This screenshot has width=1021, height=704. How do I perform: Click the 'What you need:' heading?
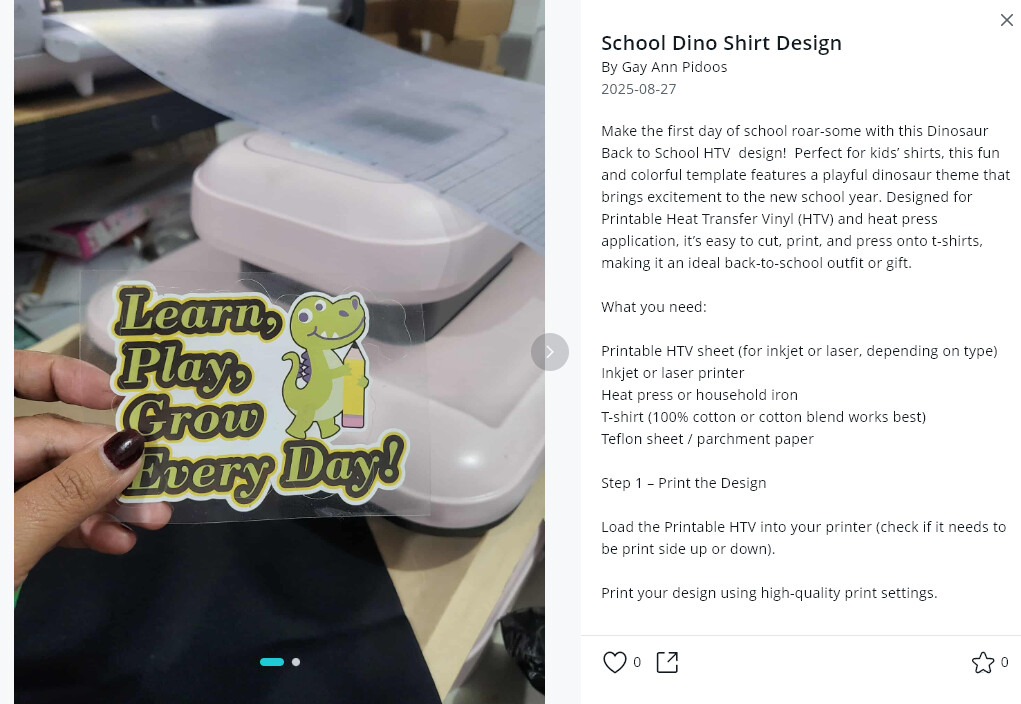click(x=653, y=307)
